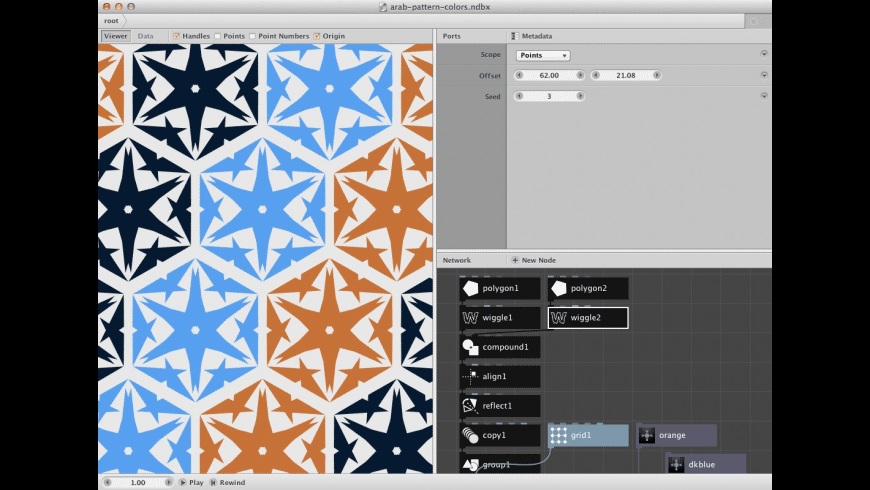Select the align1 node label

(494, 377)
